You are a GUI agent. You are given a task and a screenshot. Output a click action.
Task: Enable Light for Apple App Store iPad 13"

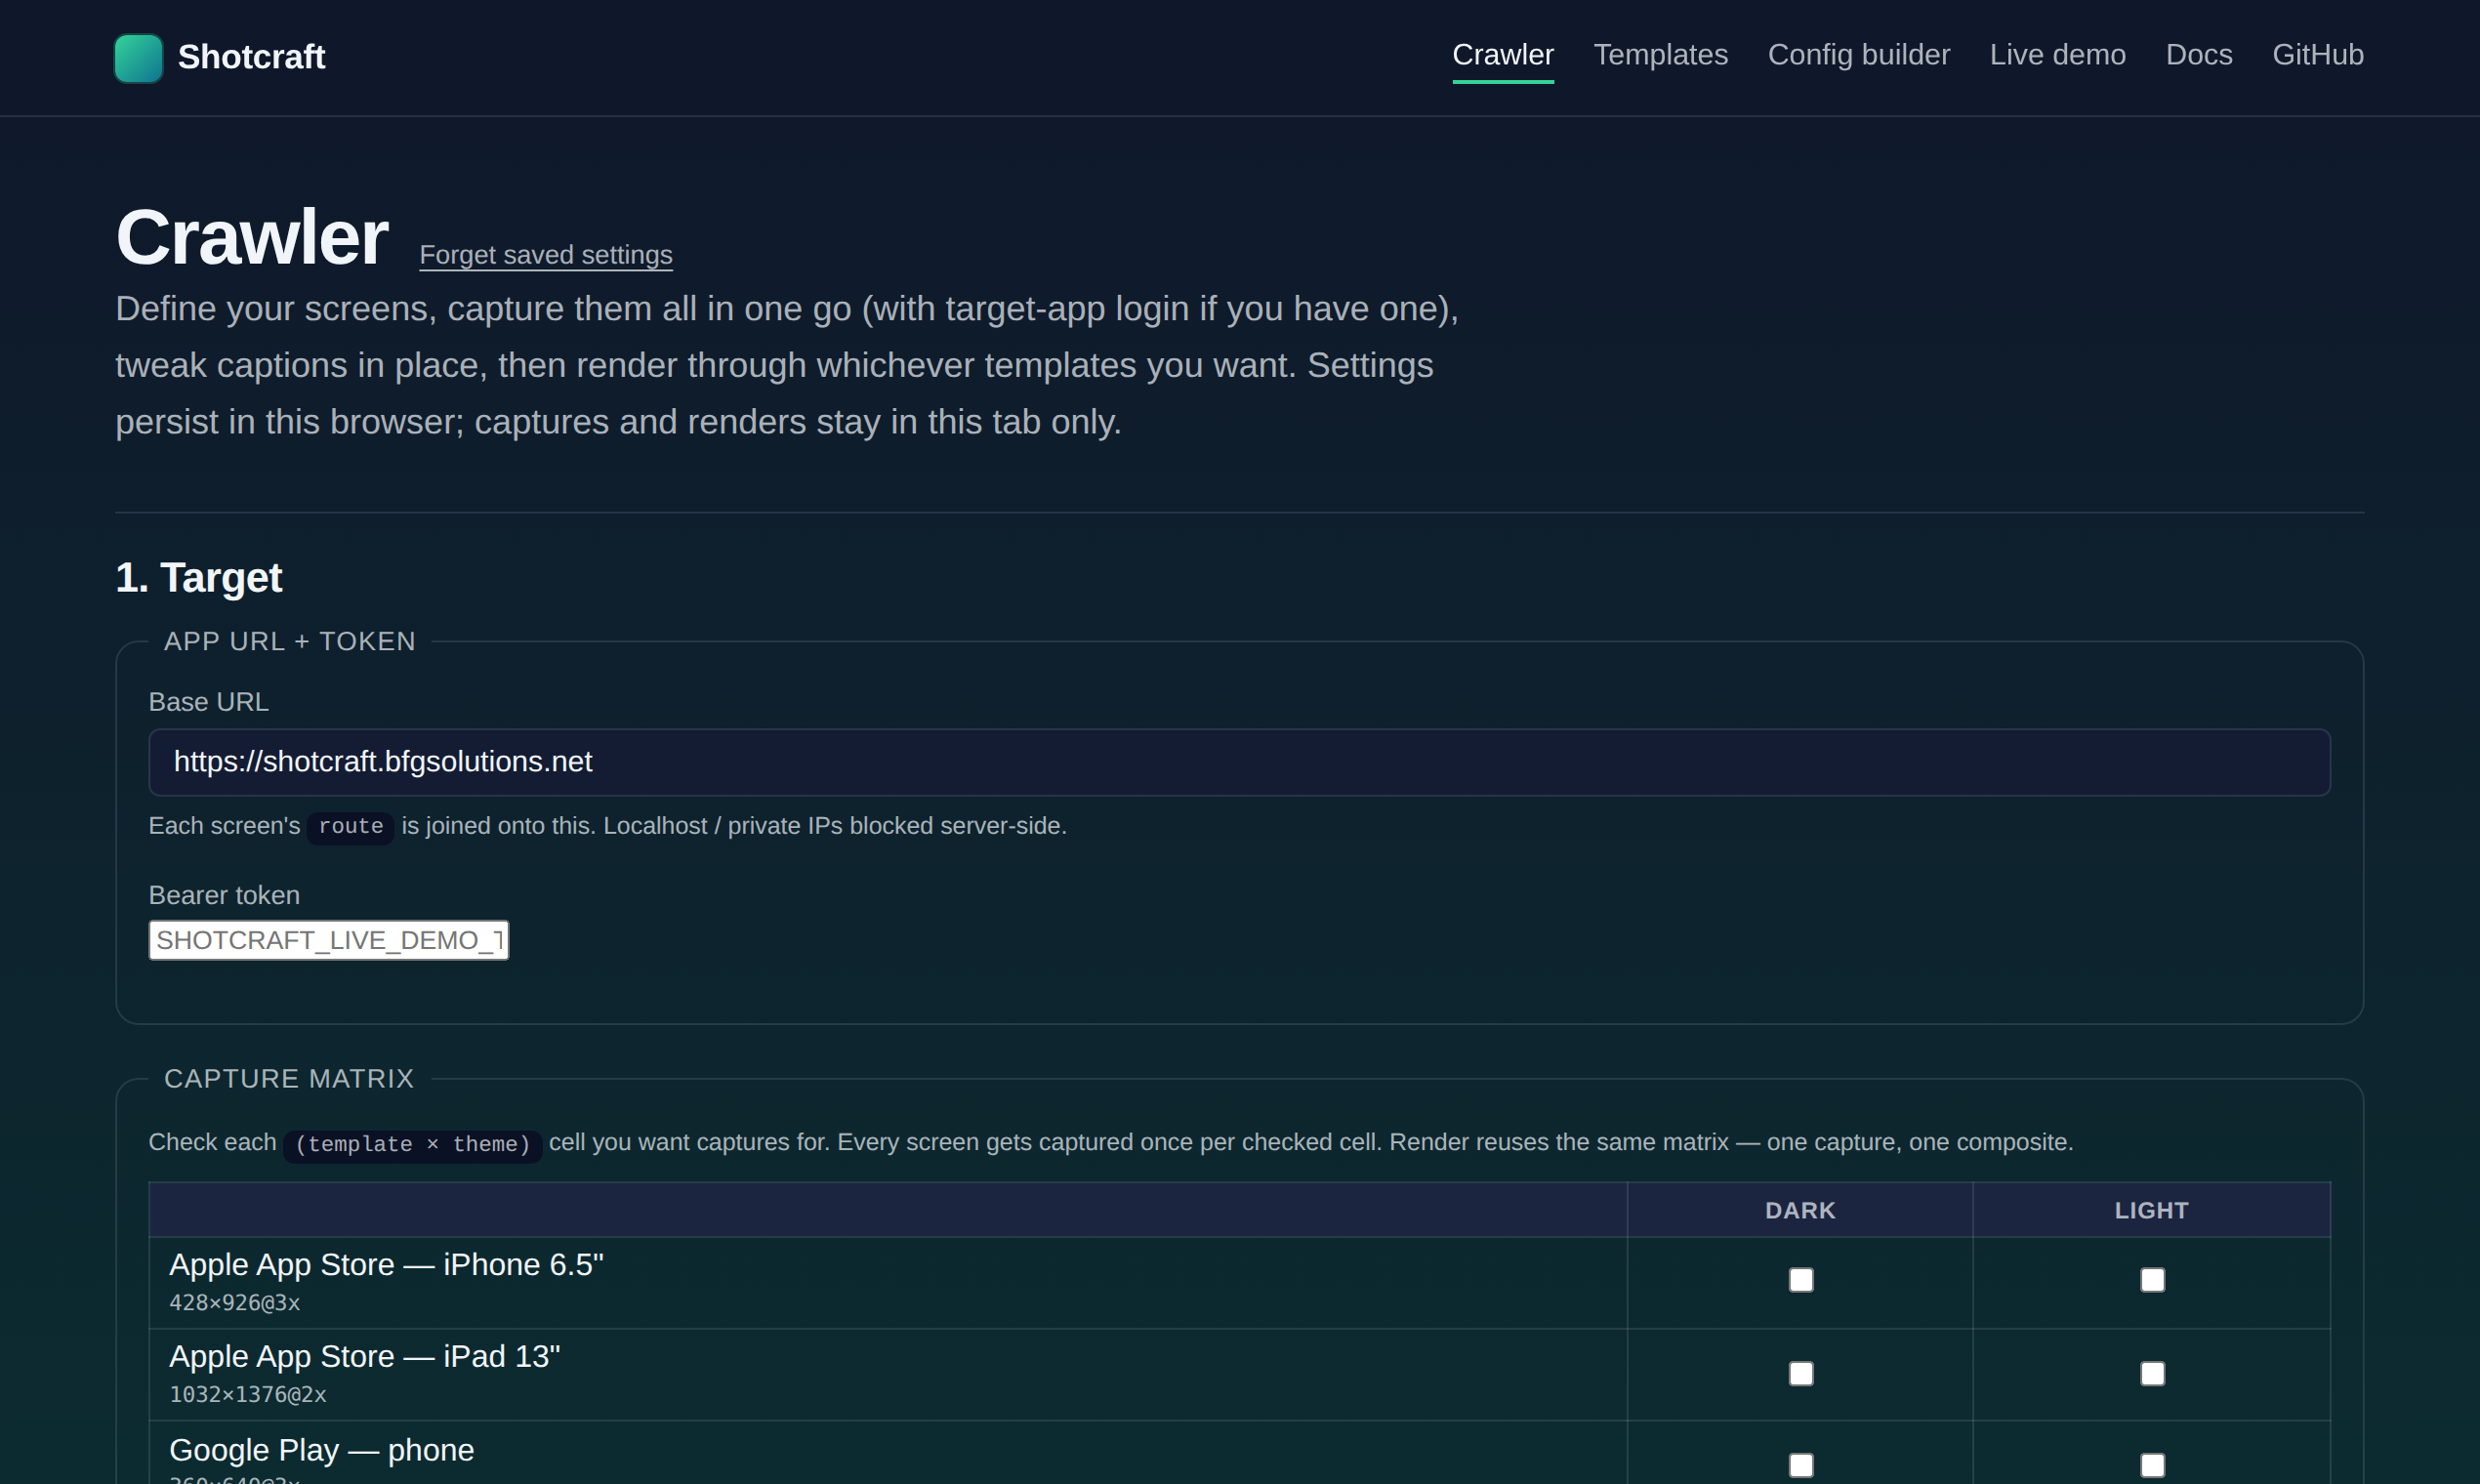click(x=2152, y=1373)
